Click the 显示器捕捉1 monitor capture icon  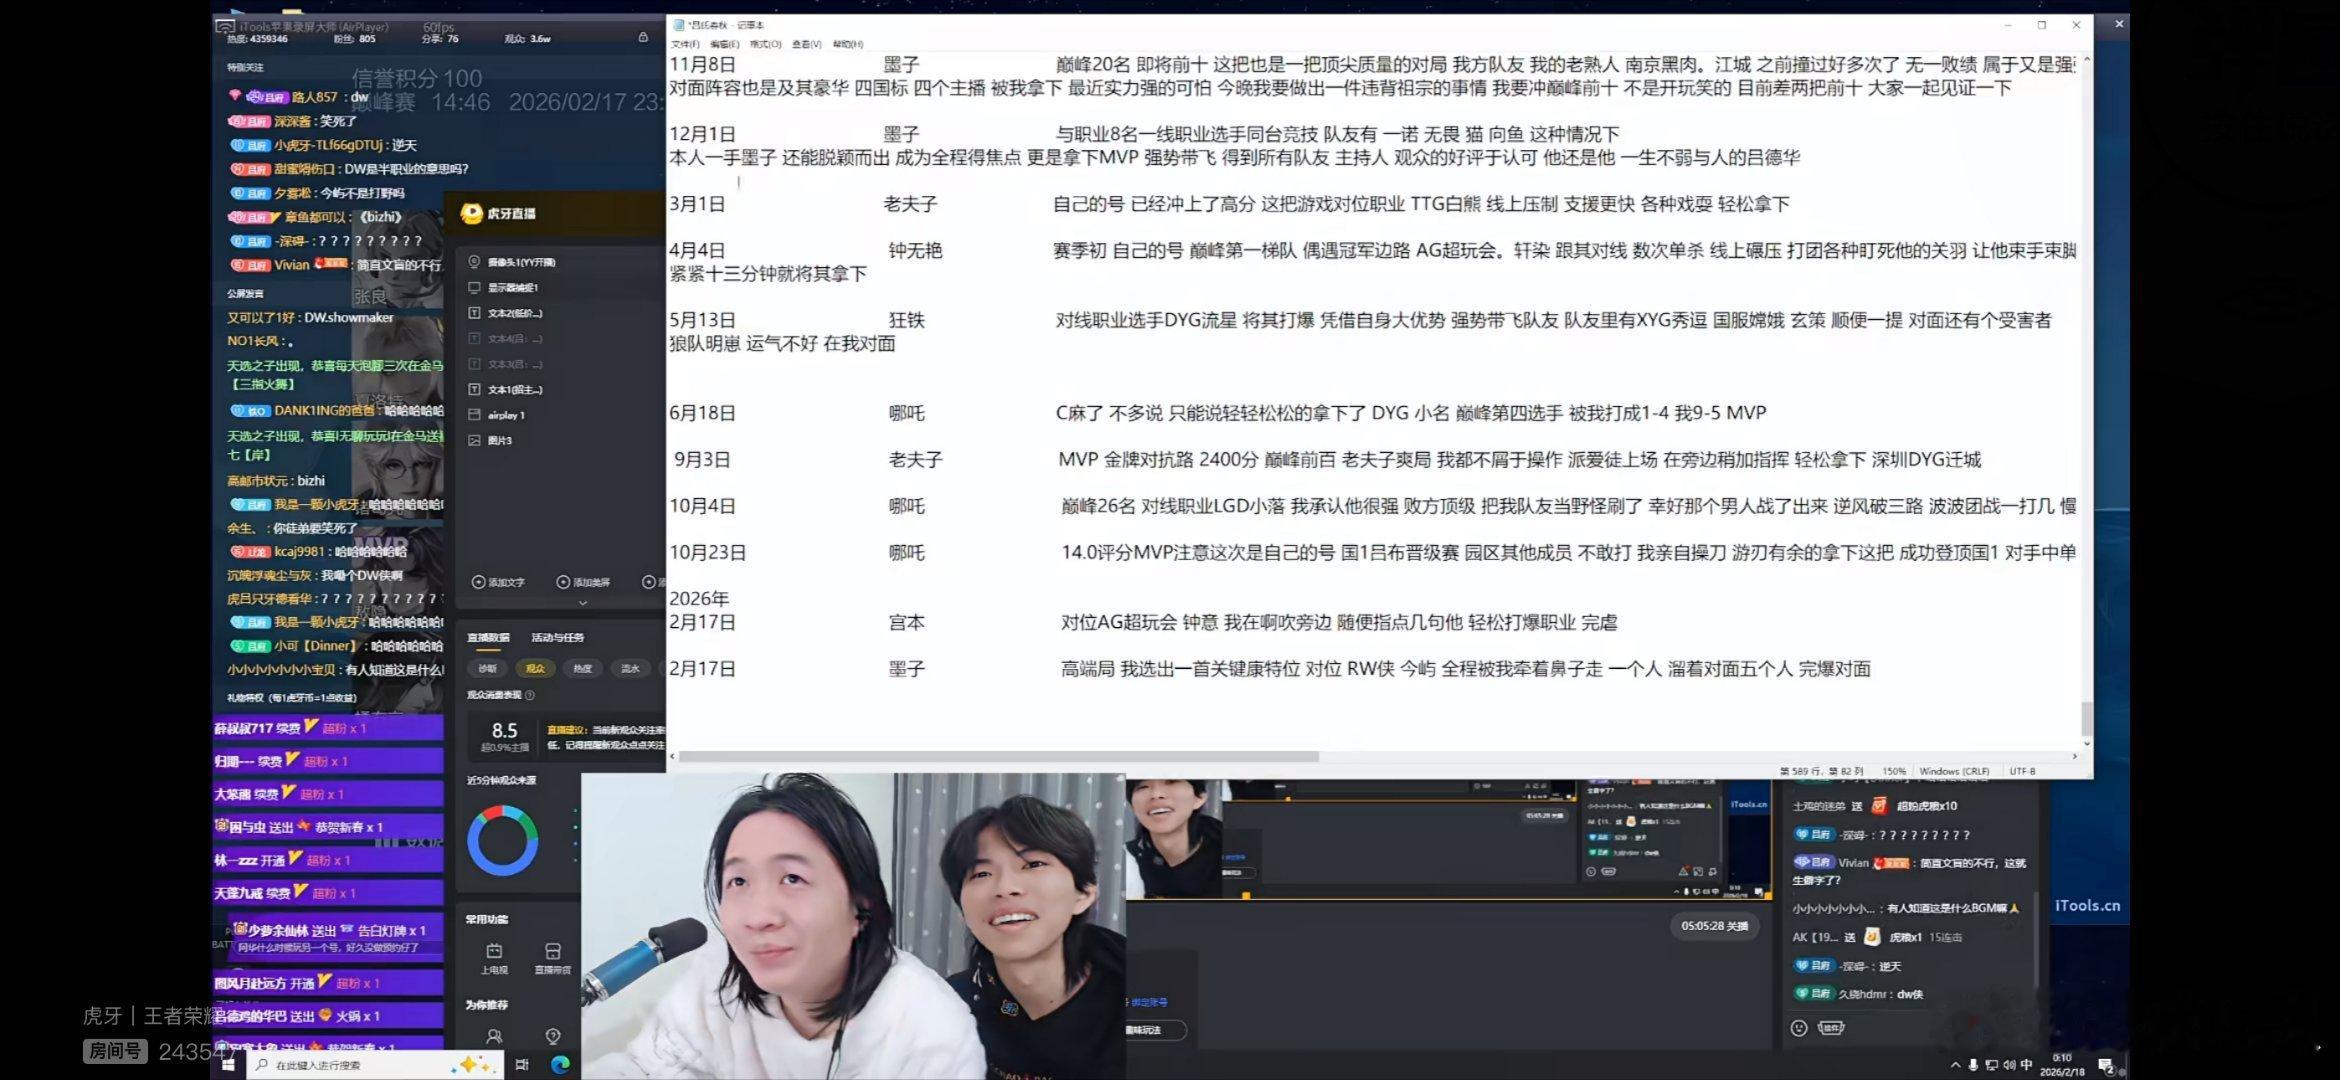pos(475,287)
